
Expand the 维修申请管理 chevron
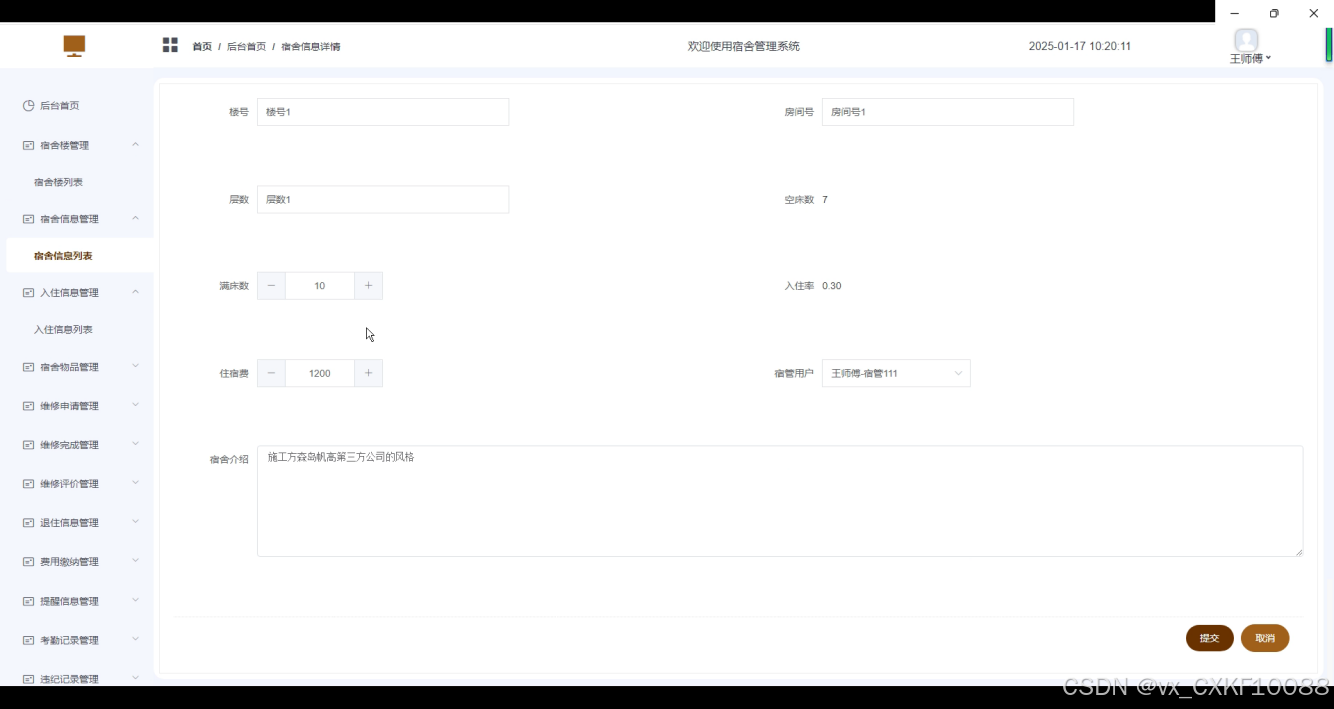coord(136,405)
